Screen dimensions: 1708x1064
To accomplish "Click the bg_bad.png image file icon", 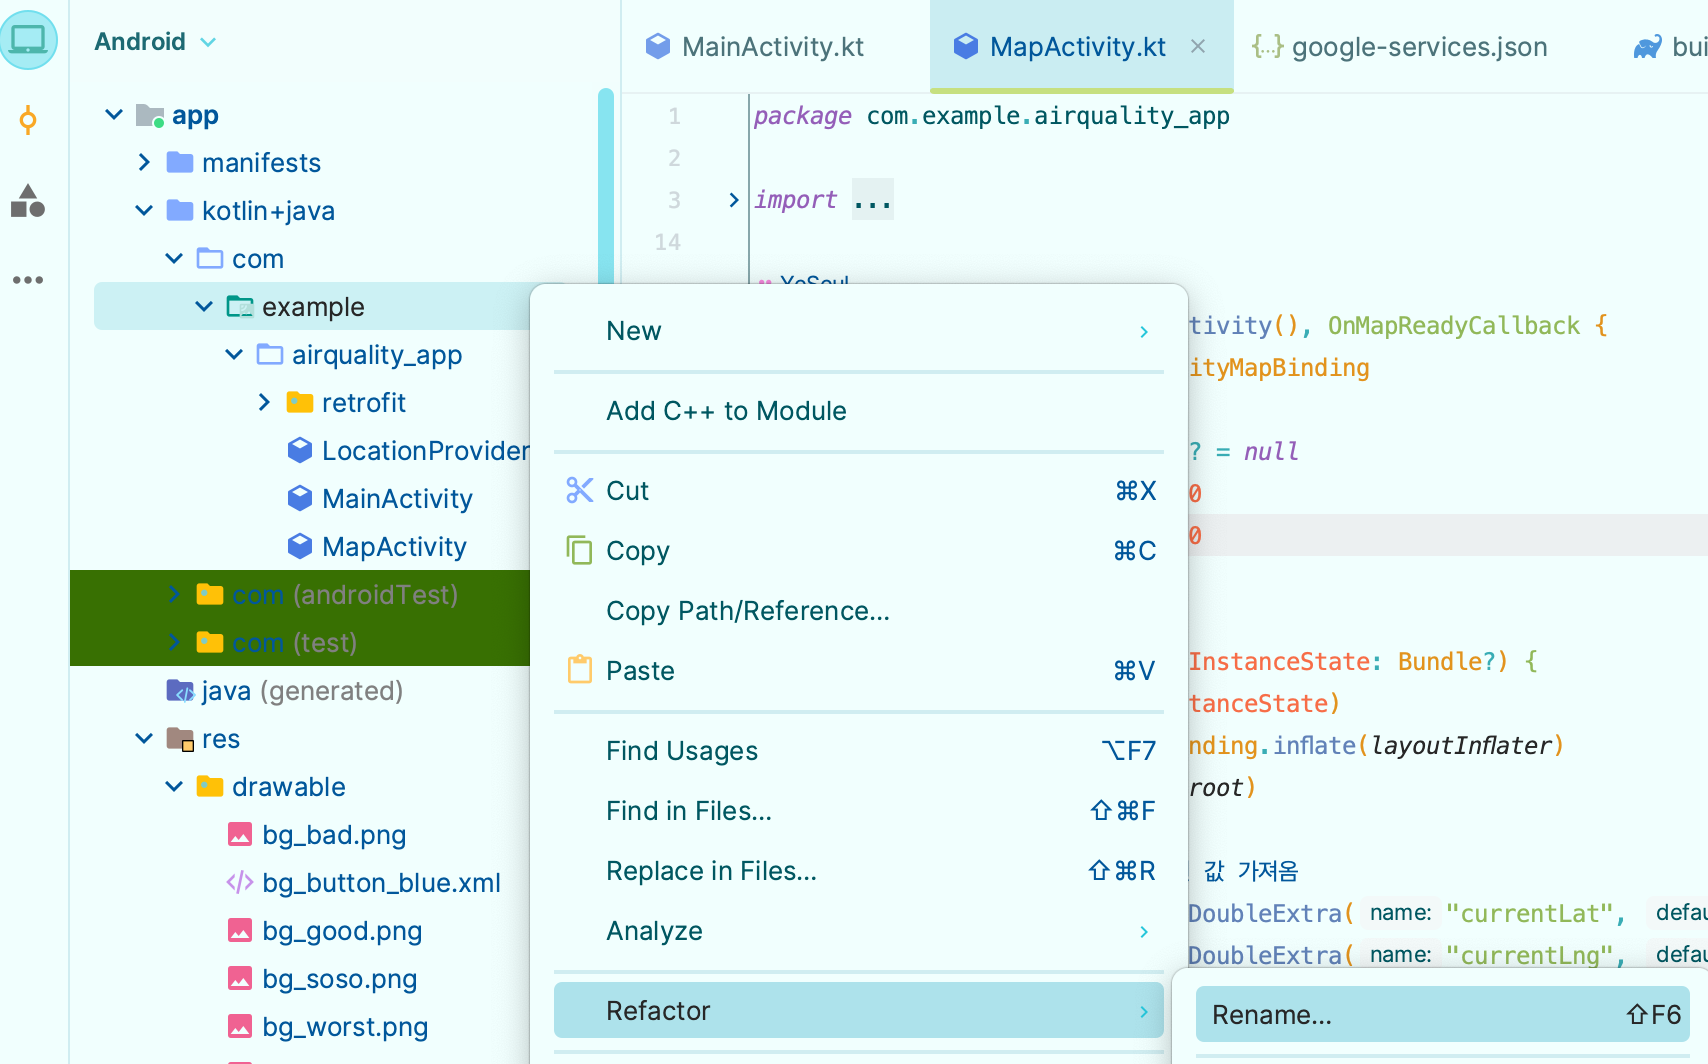I will 240,834.
